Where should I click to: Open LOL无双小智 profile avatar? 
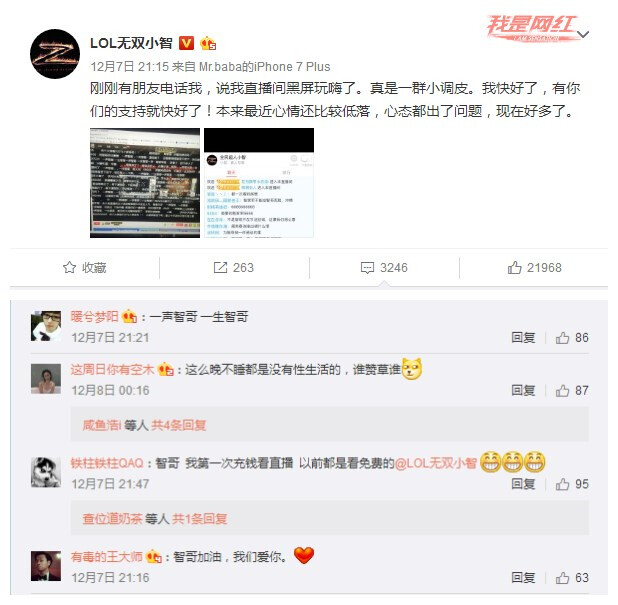click(55, 54)
